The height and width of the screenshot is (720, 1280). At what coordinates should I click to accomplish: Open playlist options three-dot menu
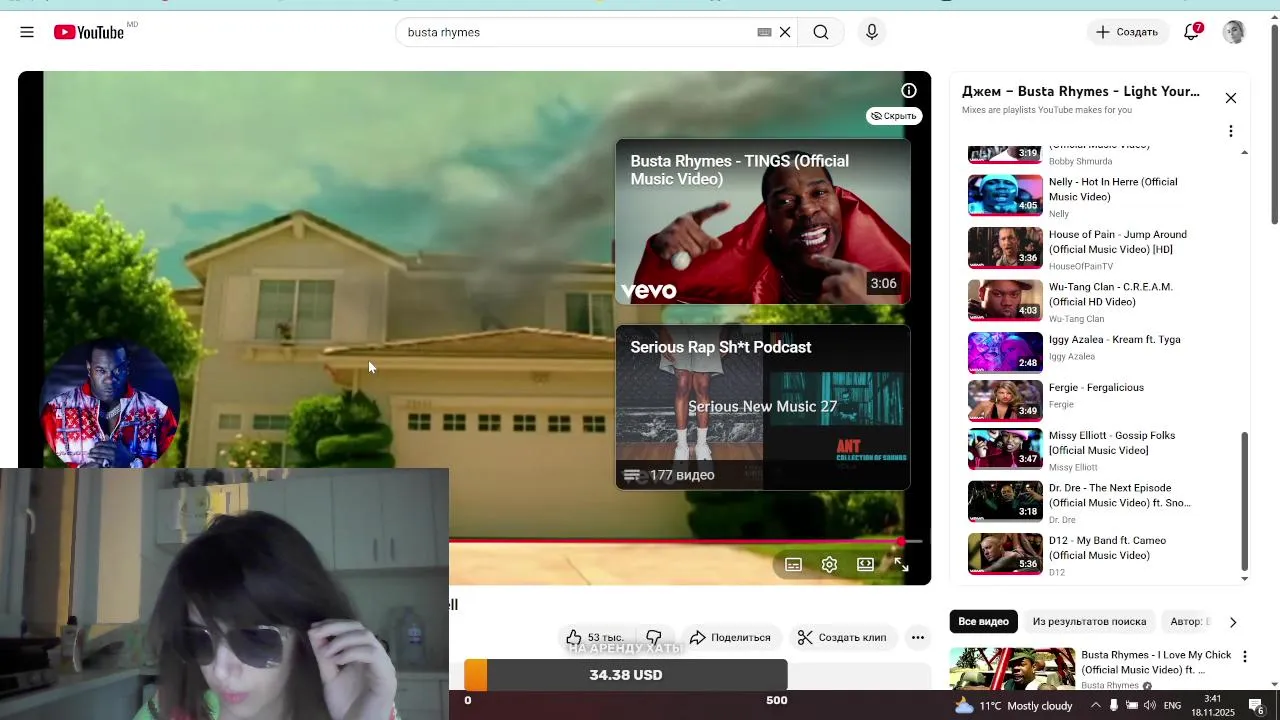coord(1231,131)
